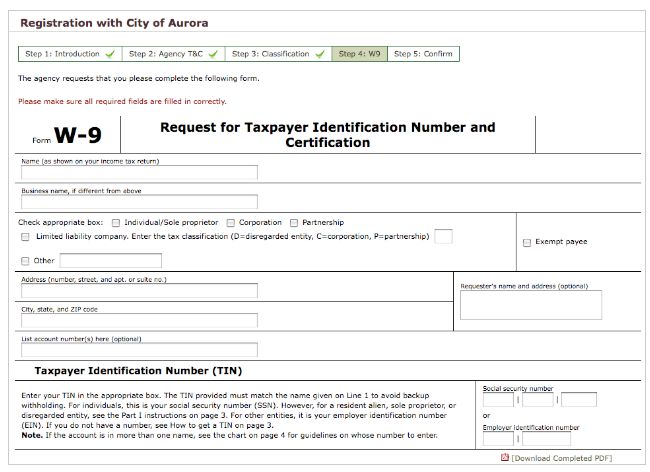Click the LLC tax classification box
The width and height of the screenshot is (650, 472).
pos(443,236)
